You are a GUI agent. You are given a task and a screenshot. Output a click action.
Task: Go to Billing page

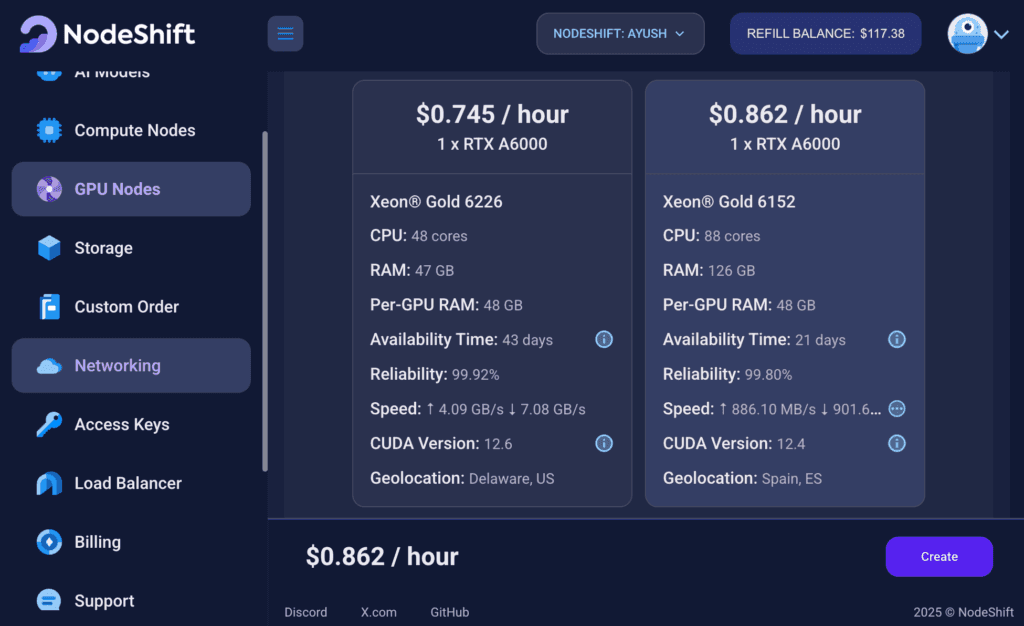pos(131,542)
